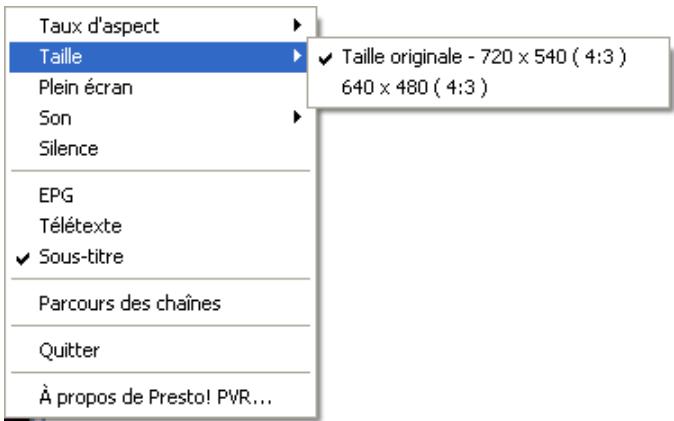Click the arrow beside Son

coord(299,117)
